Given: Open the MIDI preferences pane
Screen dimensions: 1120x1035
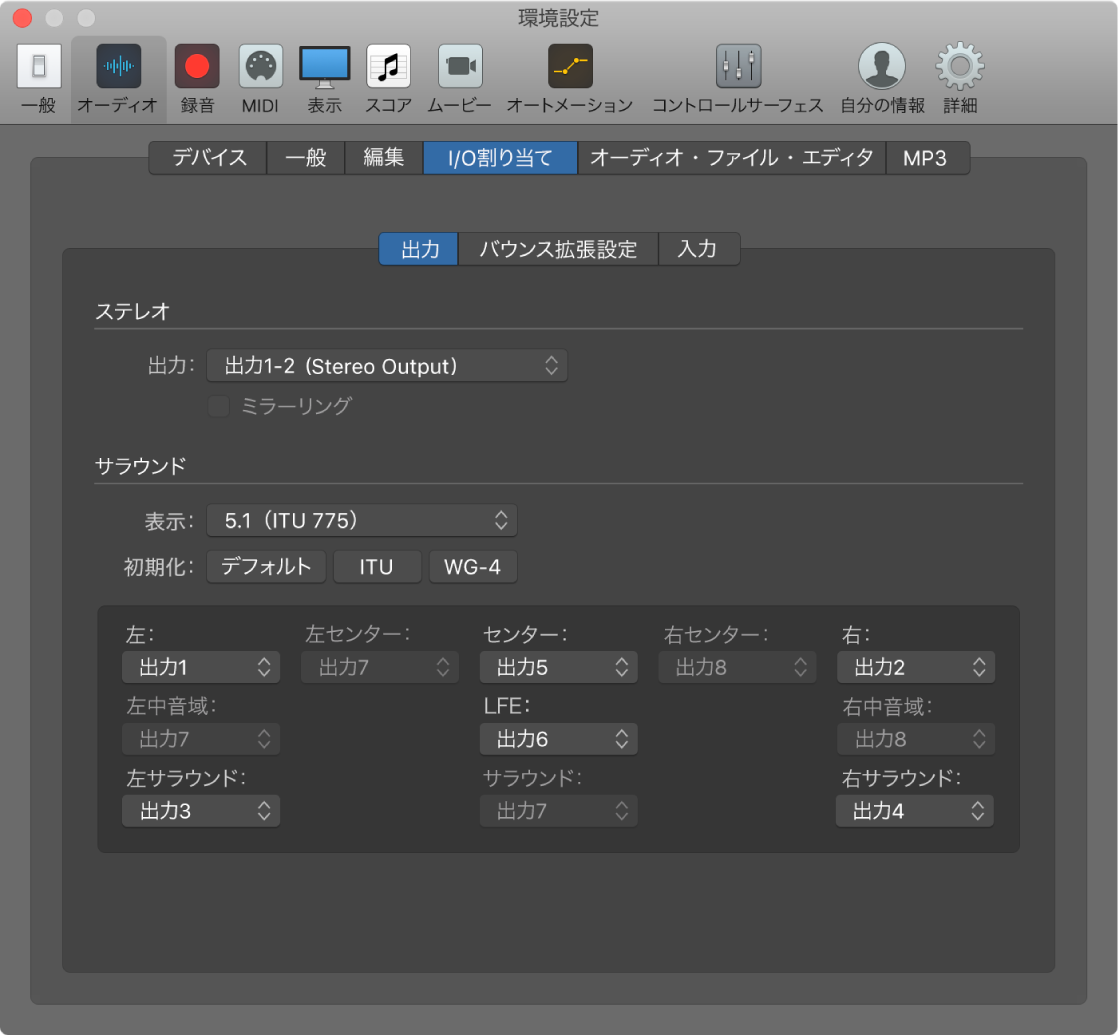Looking at the screenshot, I should (x=260, y=79).
